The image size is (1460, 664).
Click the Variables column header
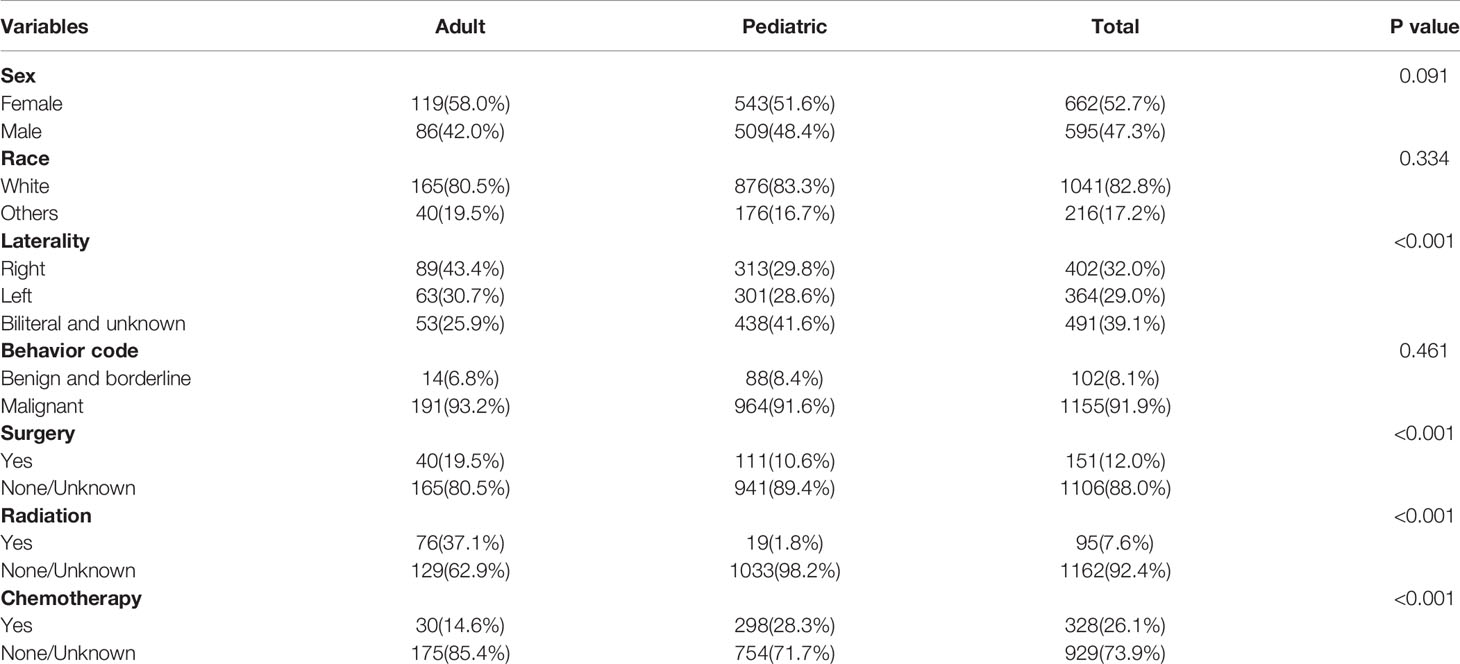(x=44, y=27)
